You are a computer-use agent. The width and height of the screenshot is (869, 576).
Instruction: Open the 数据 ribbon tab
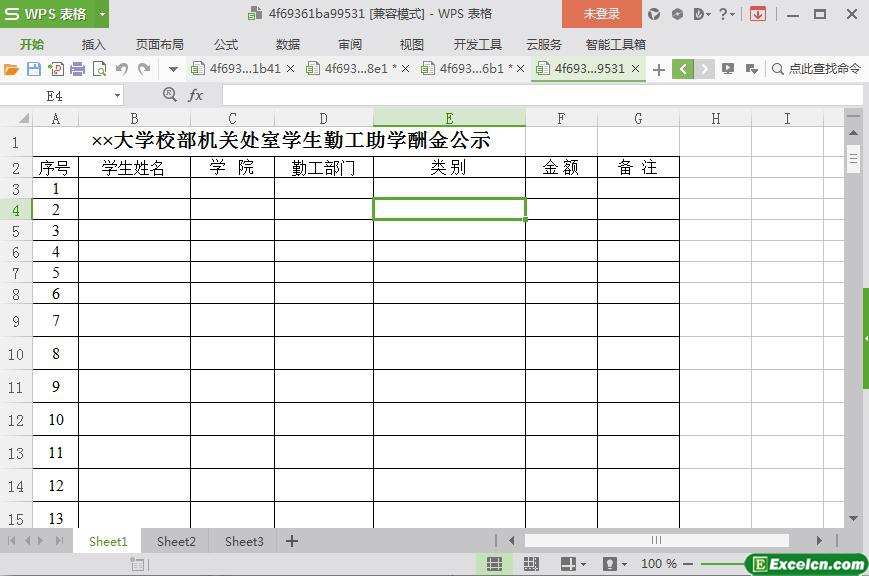[x=288, y=44]
